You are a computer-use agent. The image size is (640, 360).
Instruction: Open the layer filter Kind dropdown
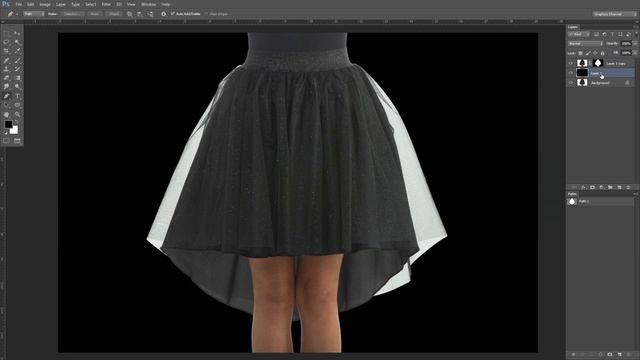point(579,34)
